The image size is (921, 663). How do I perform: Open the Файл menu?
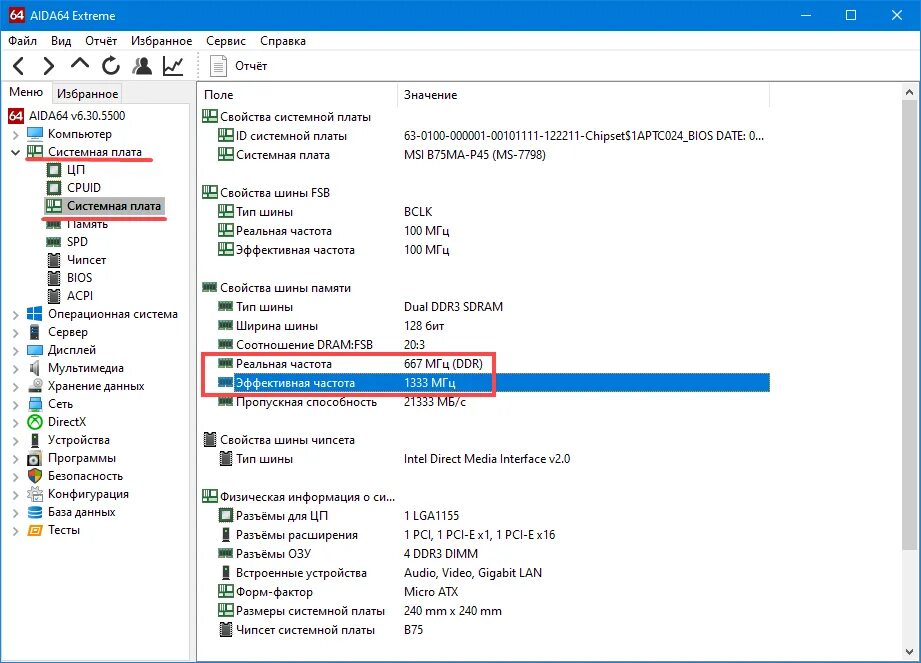click(22, 41)
